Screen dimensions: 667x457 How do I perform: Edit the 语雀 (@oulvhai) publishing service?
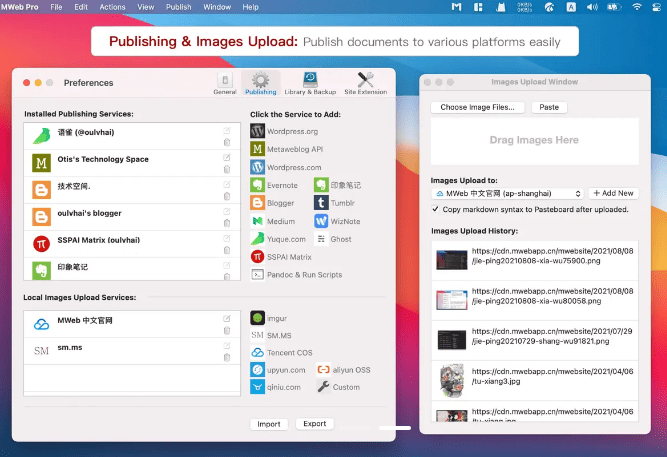pos(227,131)
